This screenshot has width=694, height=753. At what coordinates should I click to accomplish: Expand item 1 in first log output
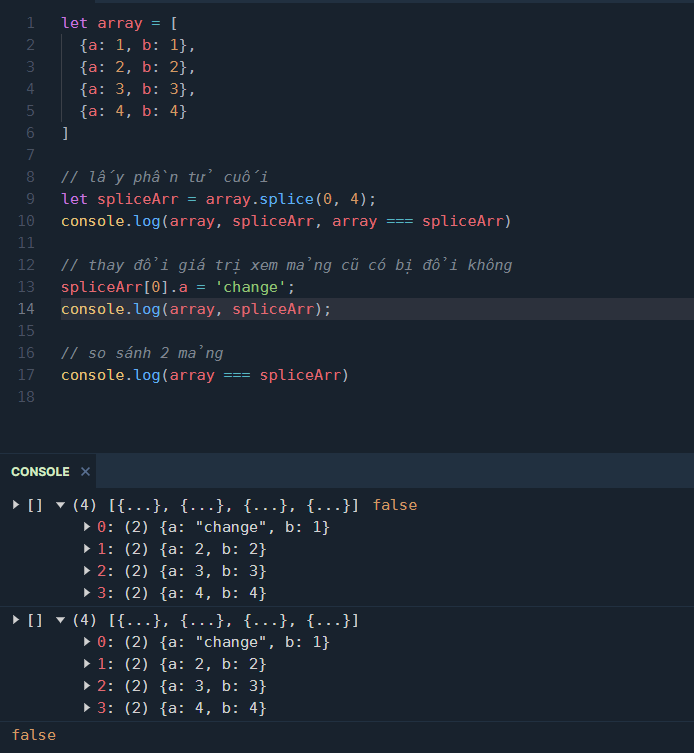(87, 549)
